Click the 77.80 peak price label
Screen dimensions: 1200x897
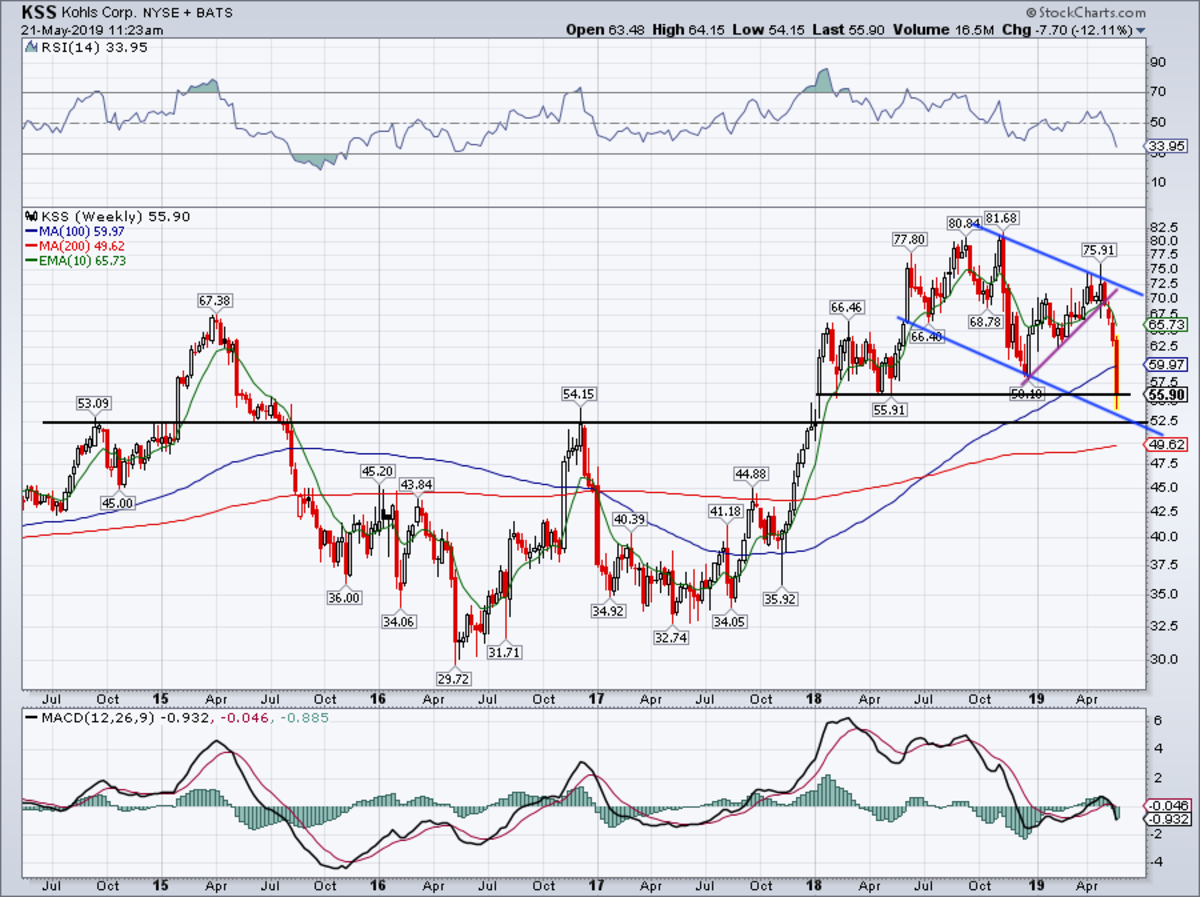pyautogui.click(x=911, y=240)
